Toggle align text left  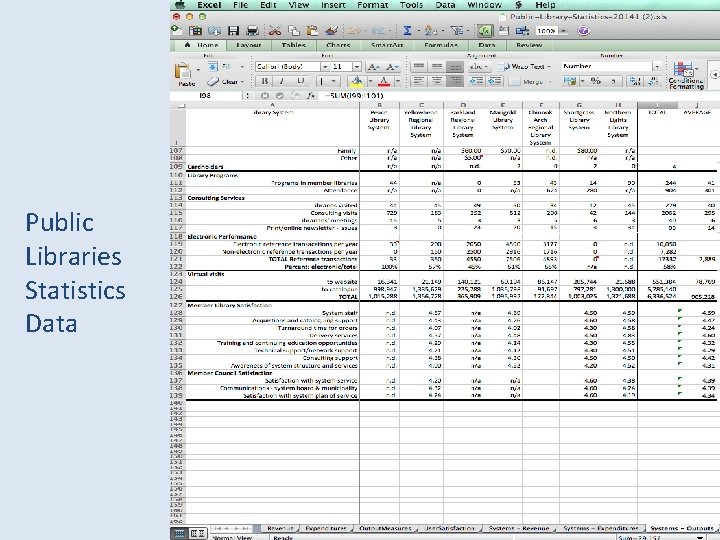tap(418, 81)
